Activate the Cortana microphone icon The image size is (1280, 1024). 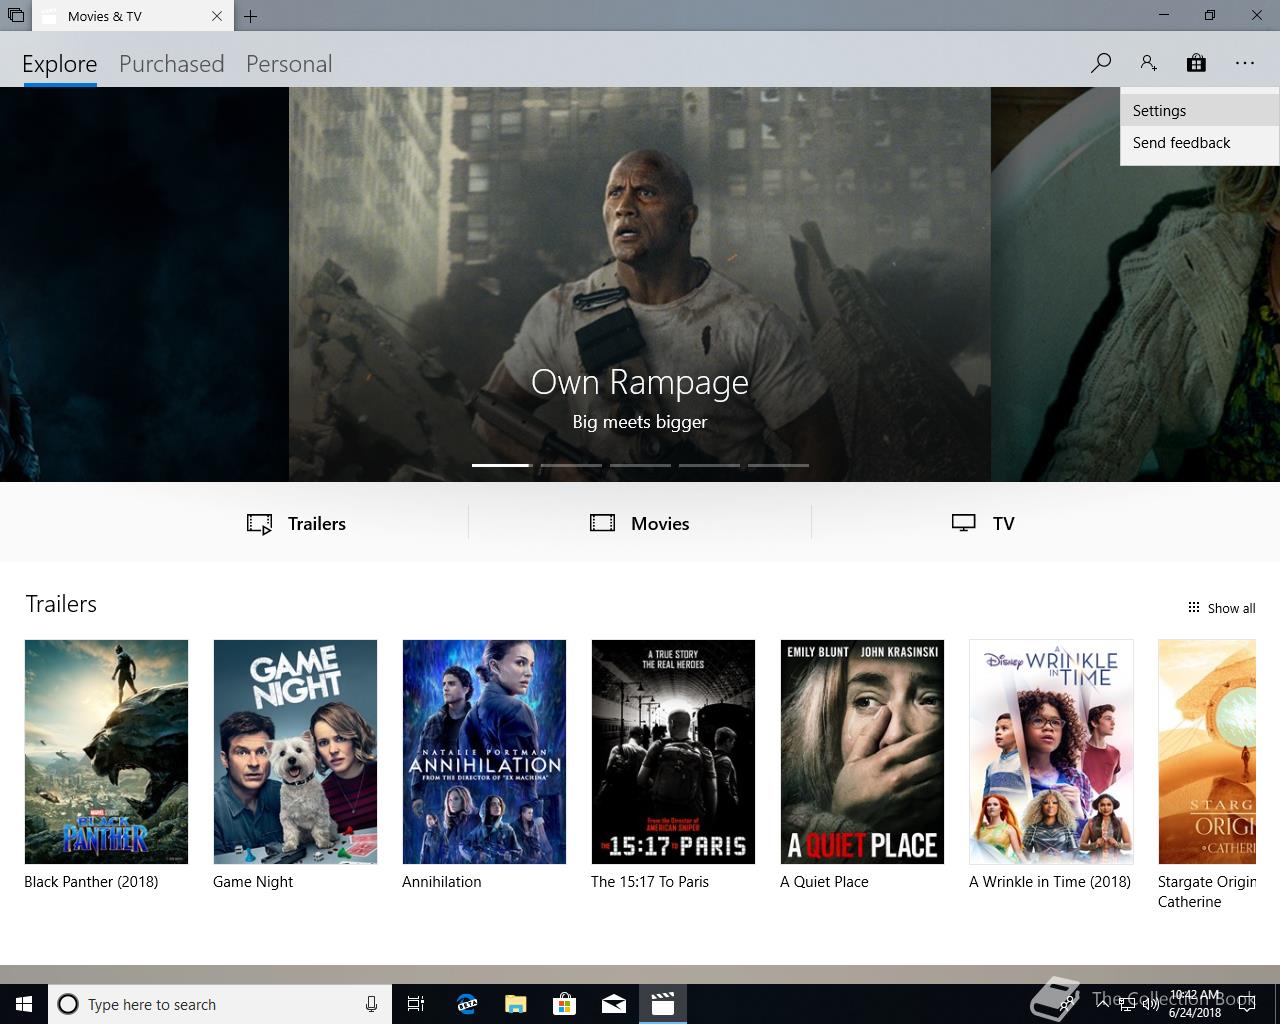pyautogui.click(x=371, y=1004)
